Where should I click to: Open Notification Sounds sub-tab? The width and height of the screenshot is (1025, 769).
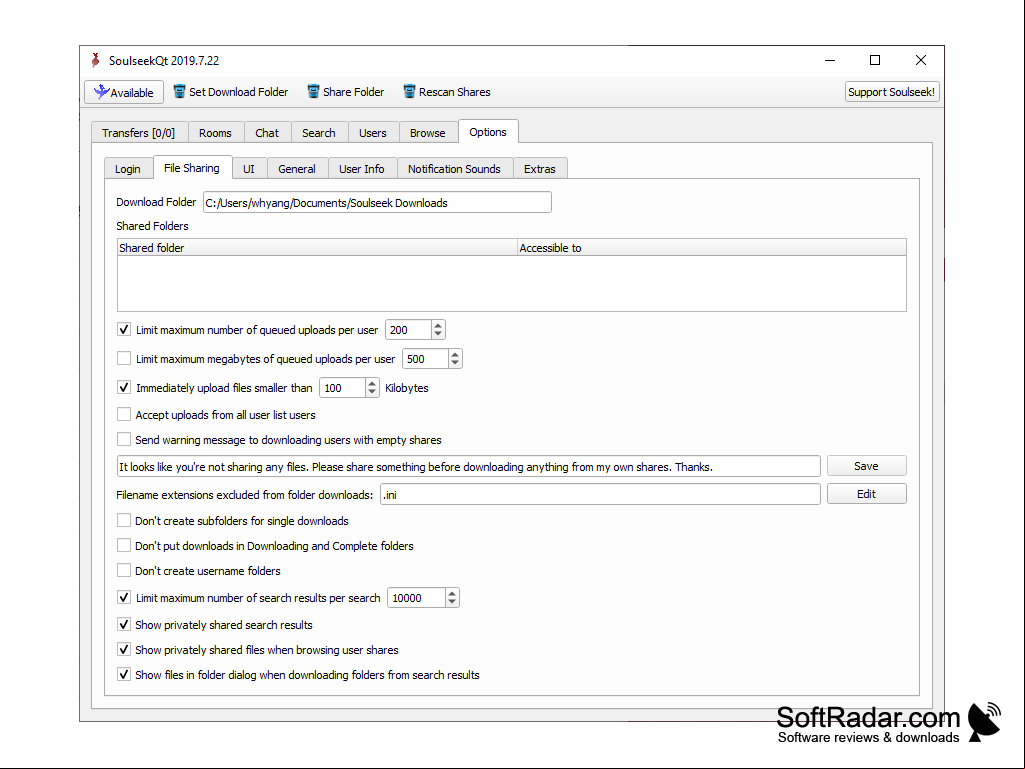pyautogui.click(x=455, y=169)
